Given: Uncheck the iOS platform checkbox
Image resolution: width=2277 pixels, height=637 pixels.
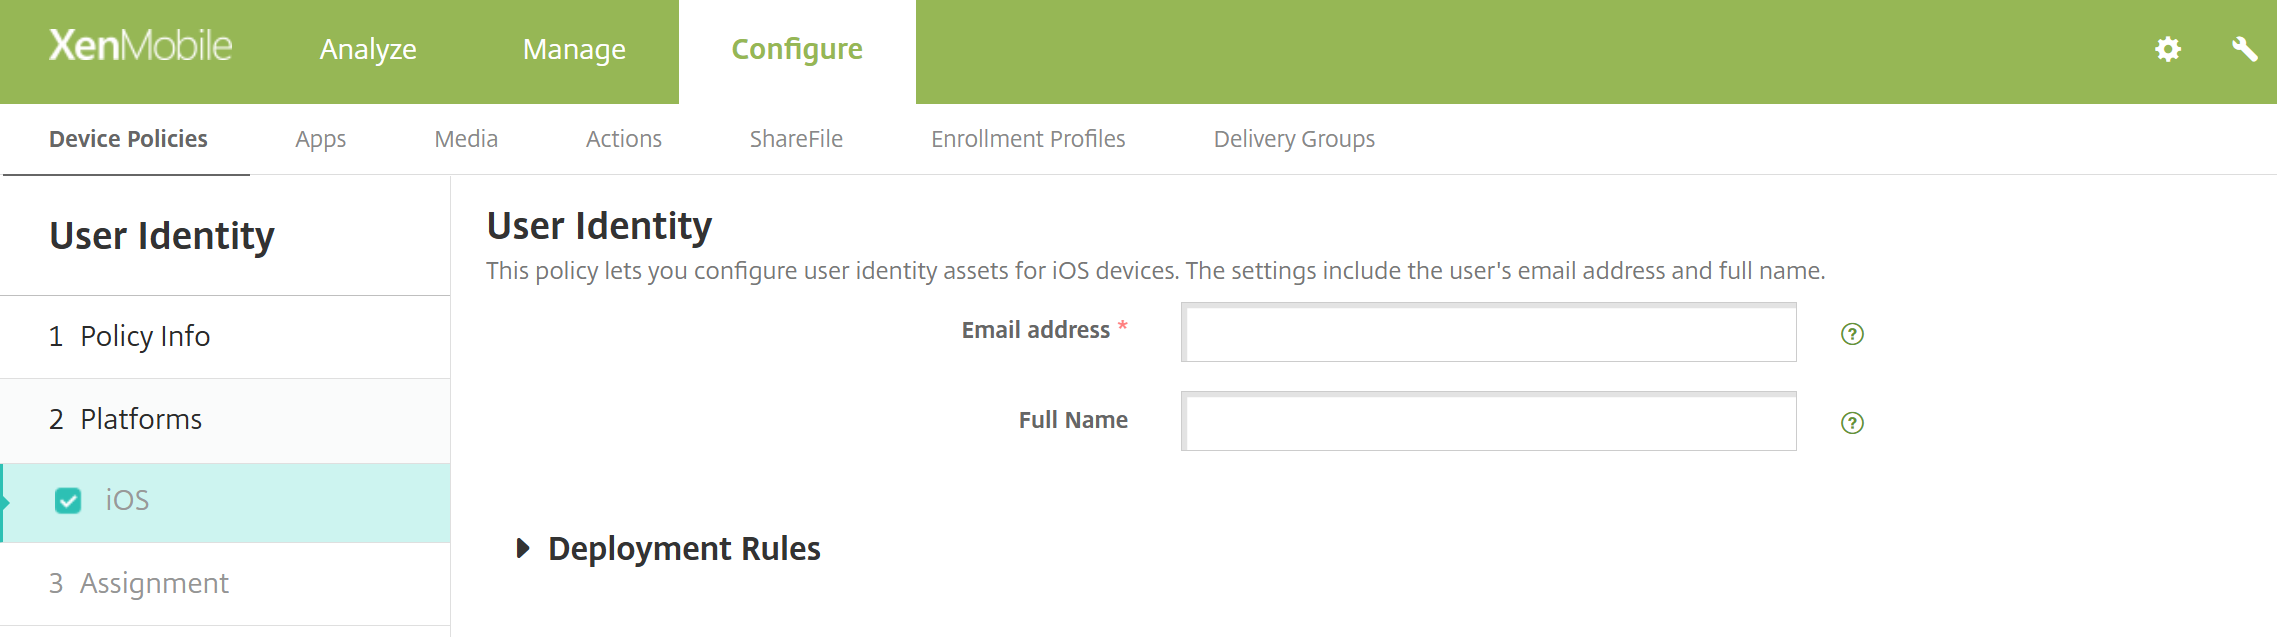Looking at the screenshot, I should [68, 500].
